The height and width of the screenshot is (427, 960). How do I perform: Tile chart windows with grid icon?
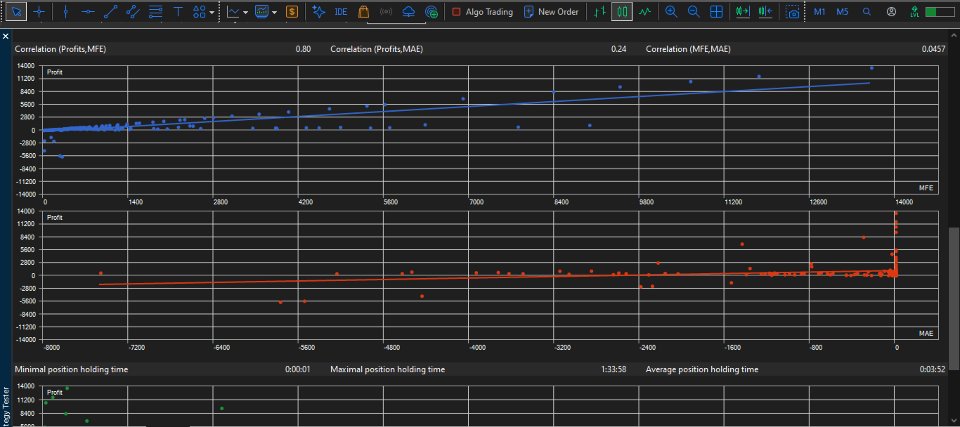[716, 12]
